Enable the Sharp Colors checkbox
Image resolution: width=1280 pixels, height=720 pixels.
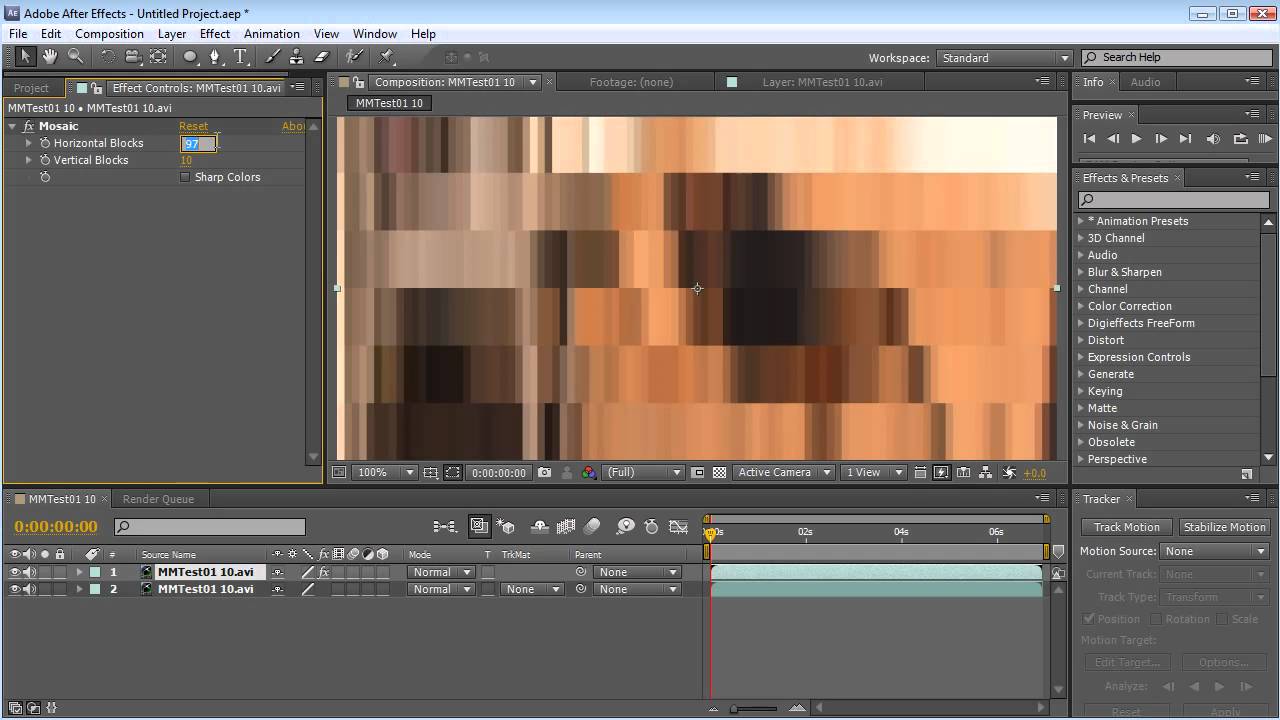click(x=185, y=177)
